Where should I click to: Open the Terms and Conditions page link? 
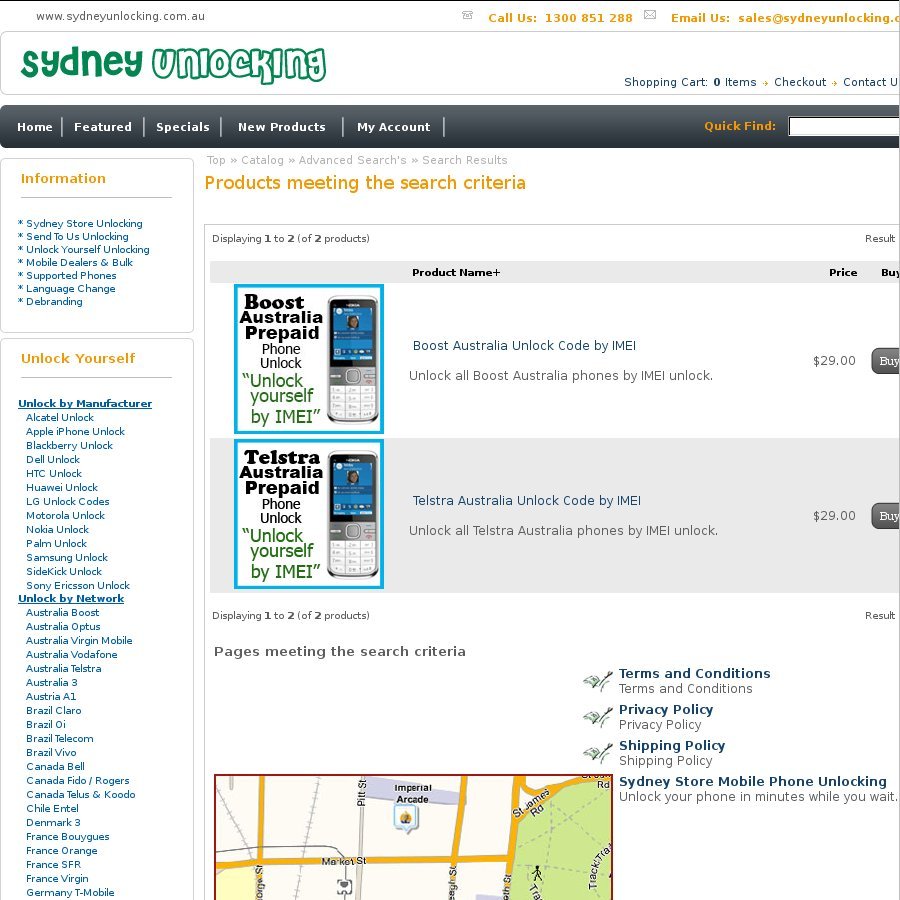pyautogui.click(x=695, y=673)
